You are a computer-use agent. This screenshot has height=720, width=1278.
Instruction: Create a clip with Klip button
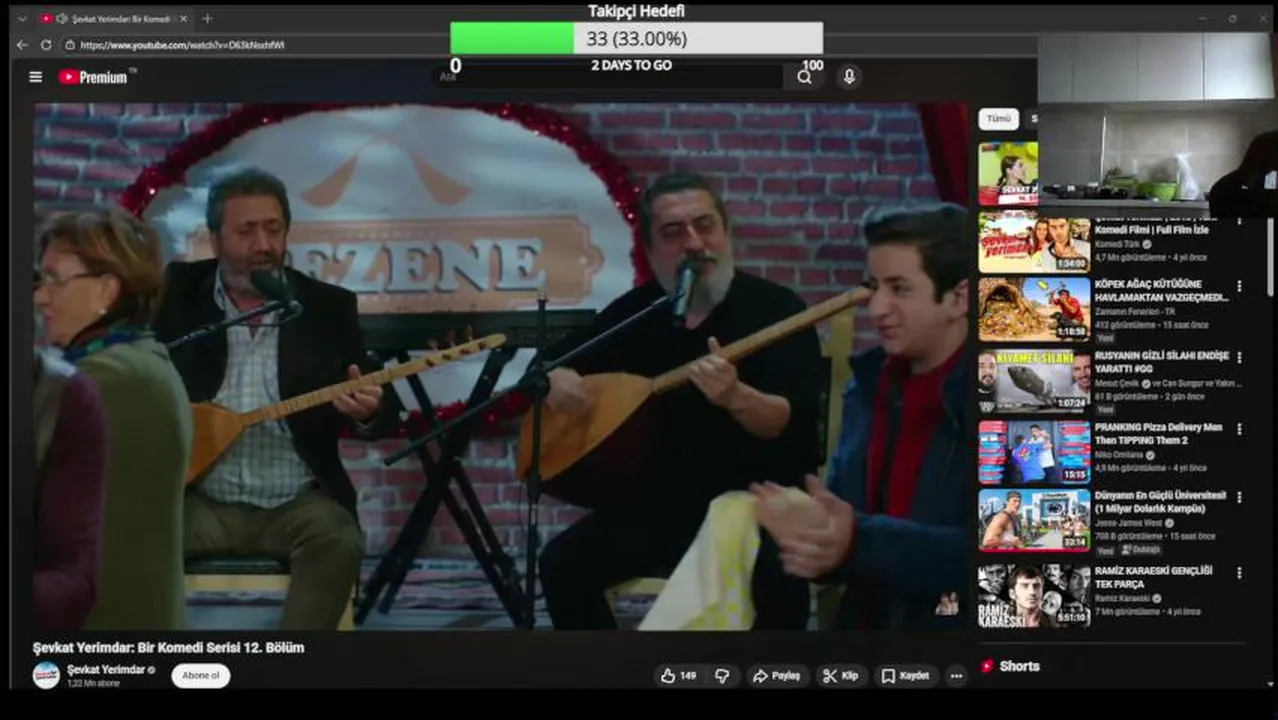[841, 676]
